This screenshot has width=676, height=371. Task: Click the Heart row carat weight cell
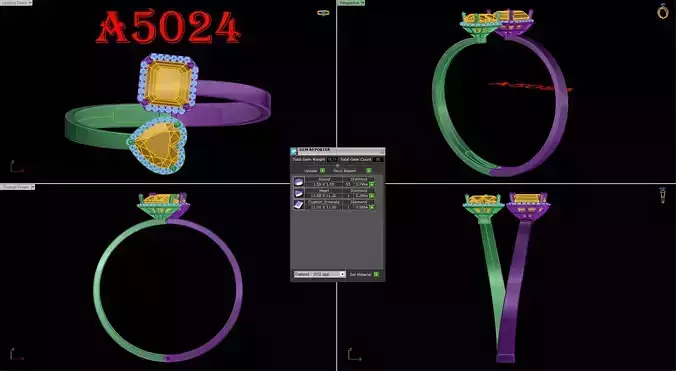[x=361, y=196]
